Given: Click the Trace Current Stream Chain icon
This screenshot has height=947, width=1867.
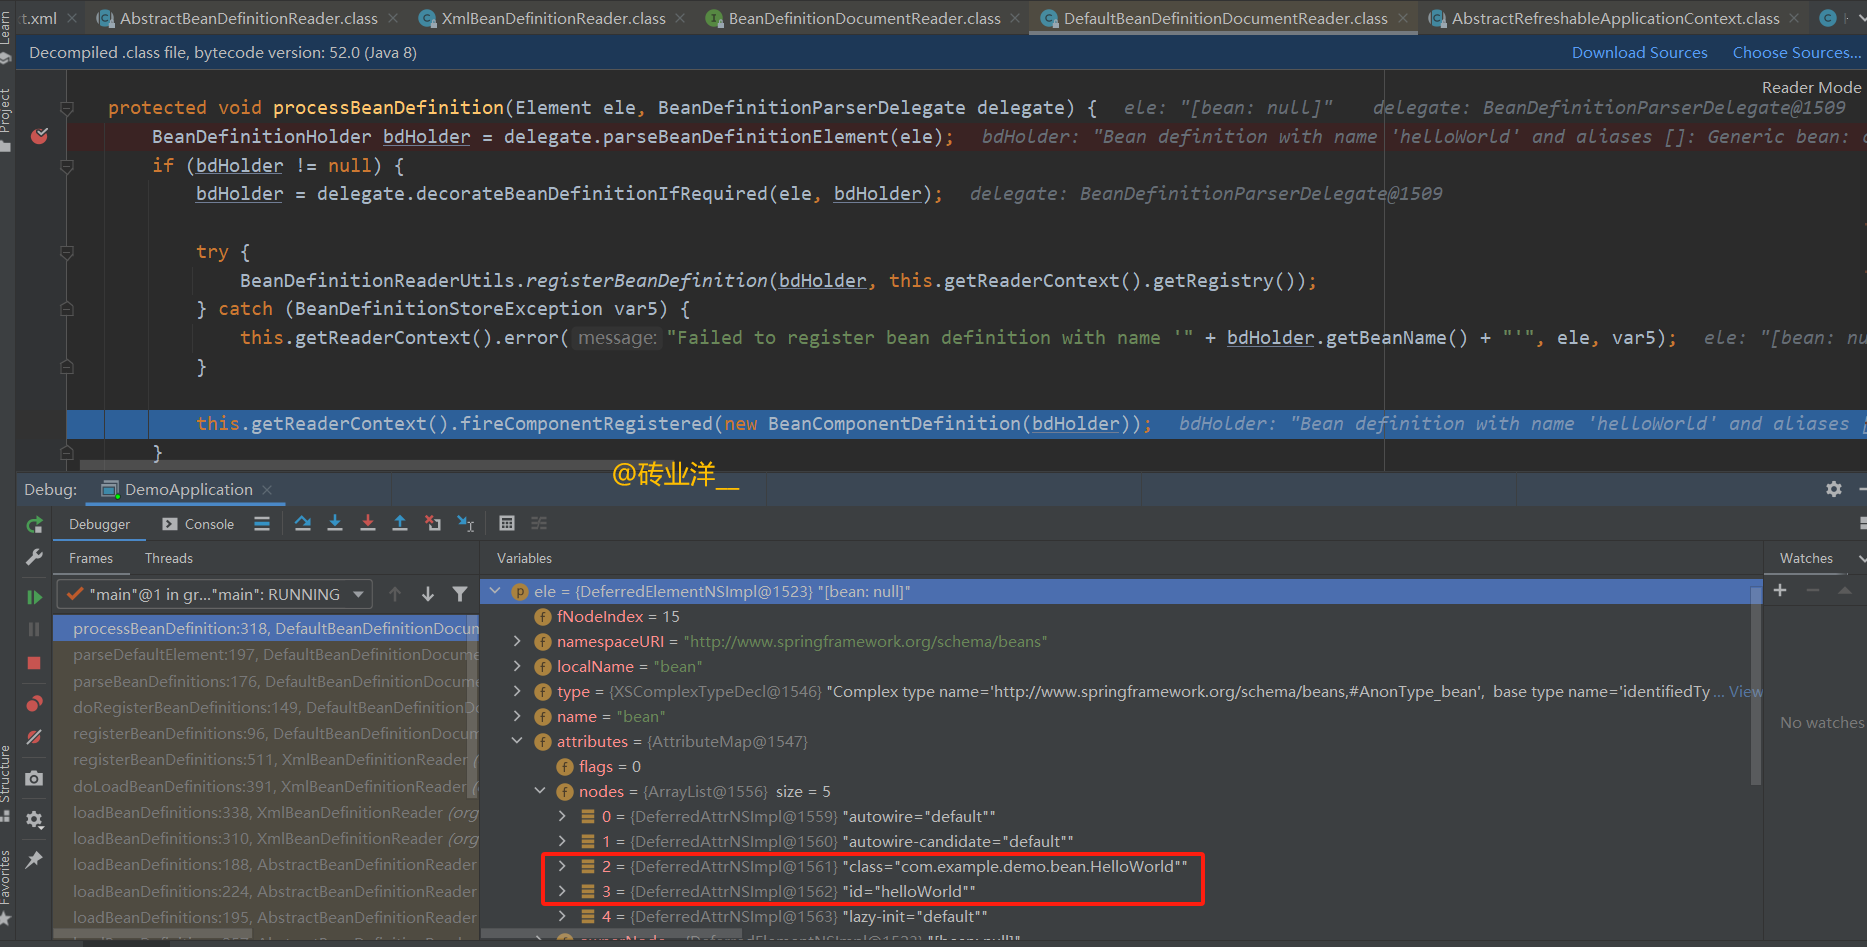Looking at the screenshot, I should coord(539,523).
